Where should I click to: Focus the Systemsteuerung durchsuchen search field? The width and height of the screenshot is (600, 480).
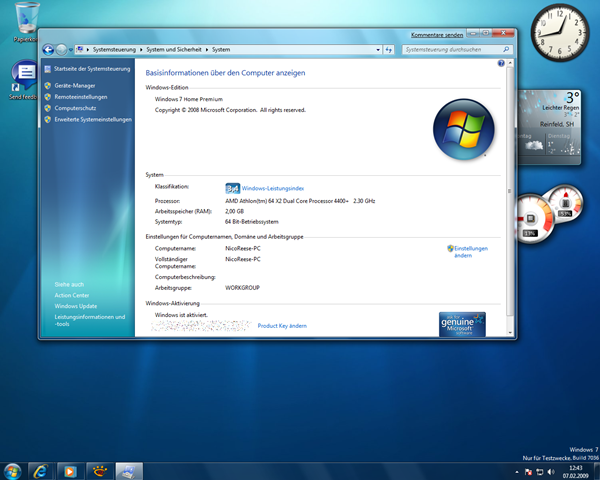(x=457, y=50)
